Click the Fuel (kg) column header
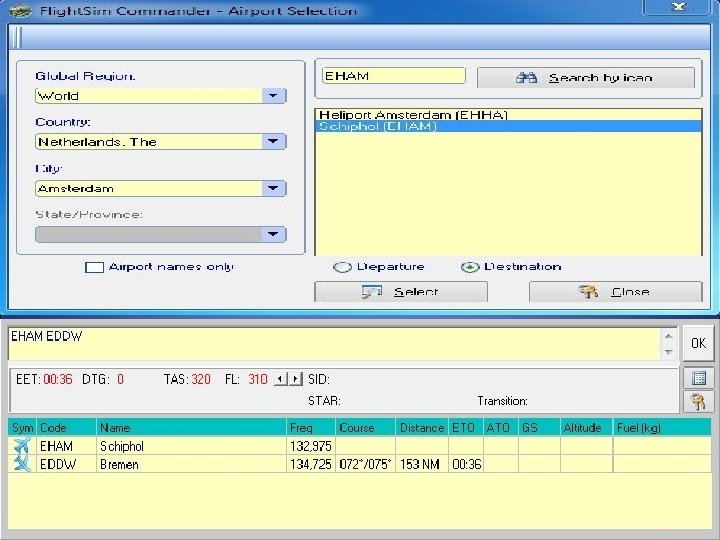 tap(662, 428)
